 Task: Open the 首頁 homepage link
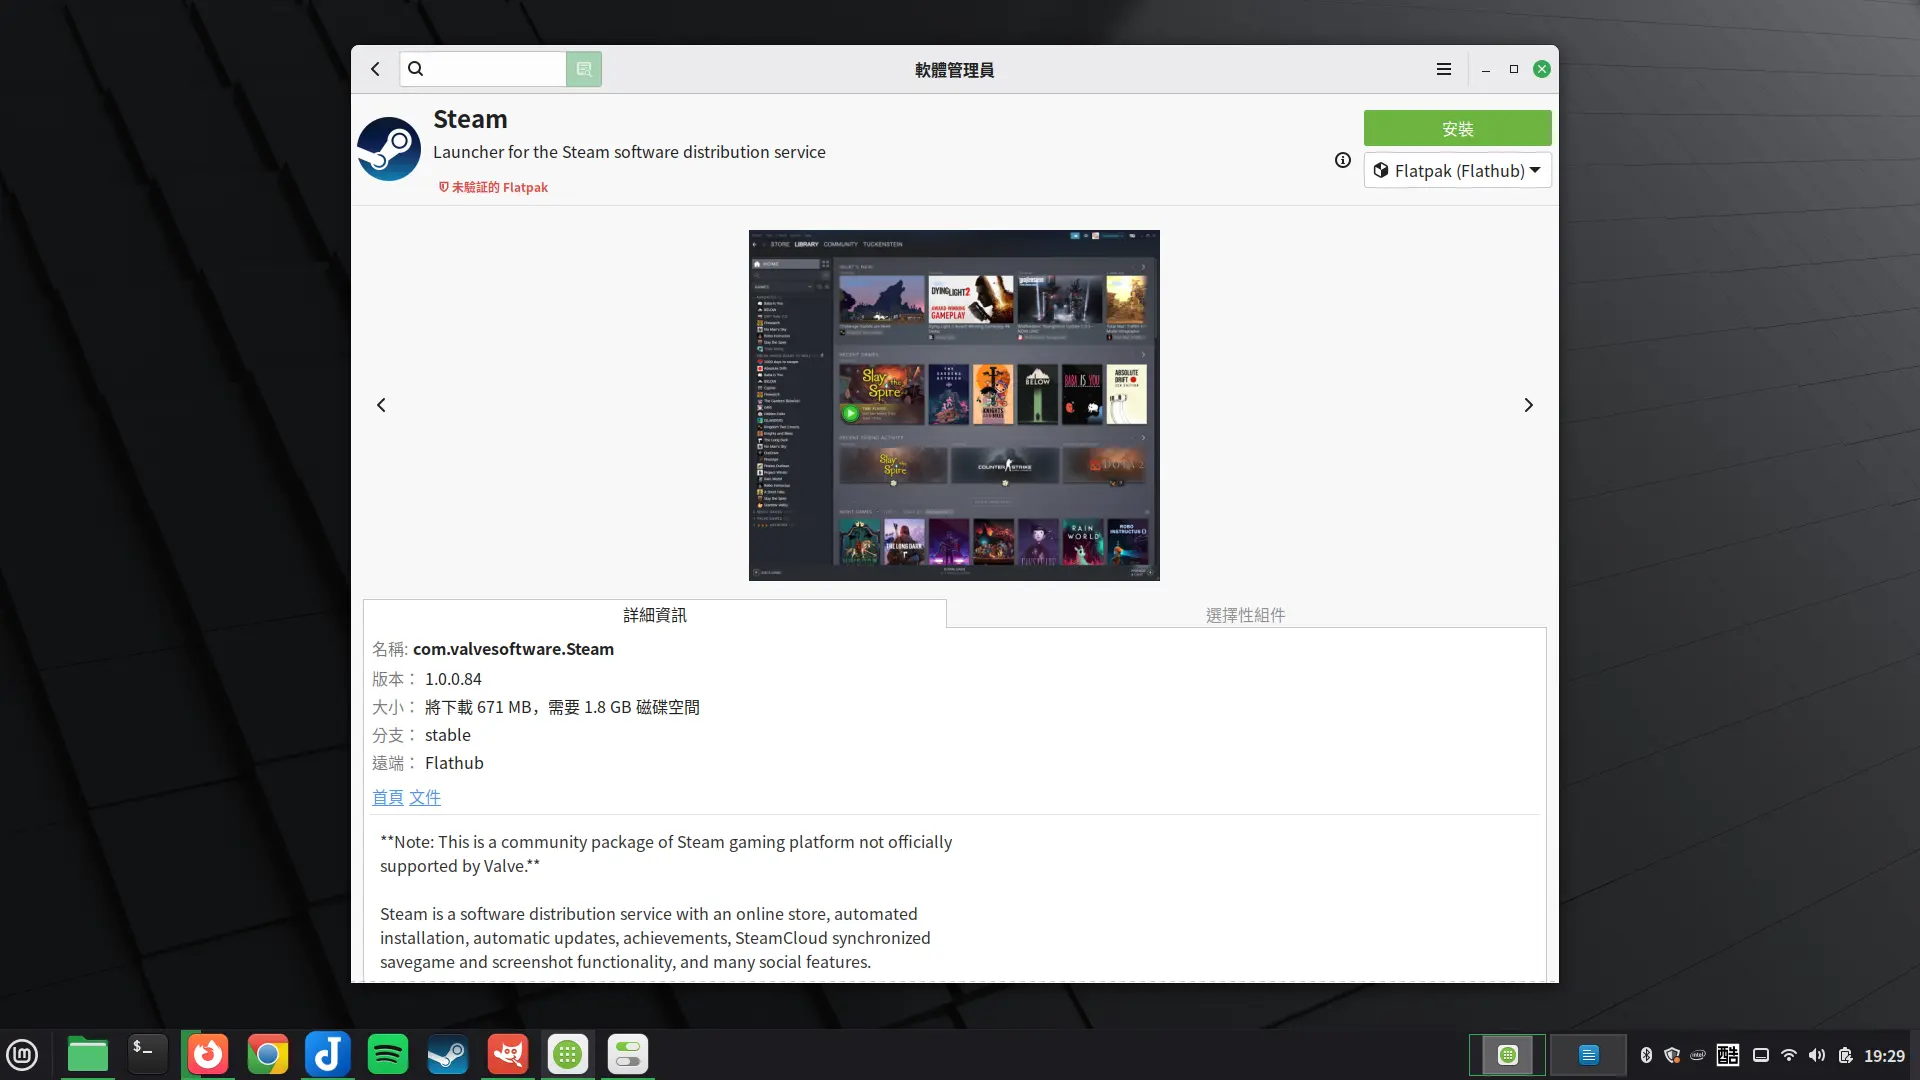tap(389, 797)
